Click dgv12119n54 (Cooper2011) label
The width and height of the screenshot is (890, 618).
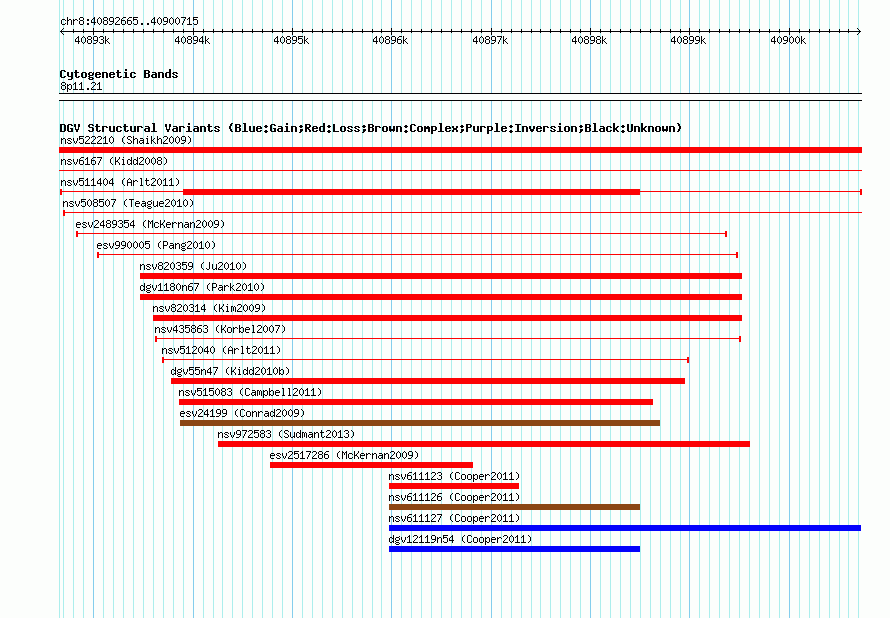[x=460, y=539]
